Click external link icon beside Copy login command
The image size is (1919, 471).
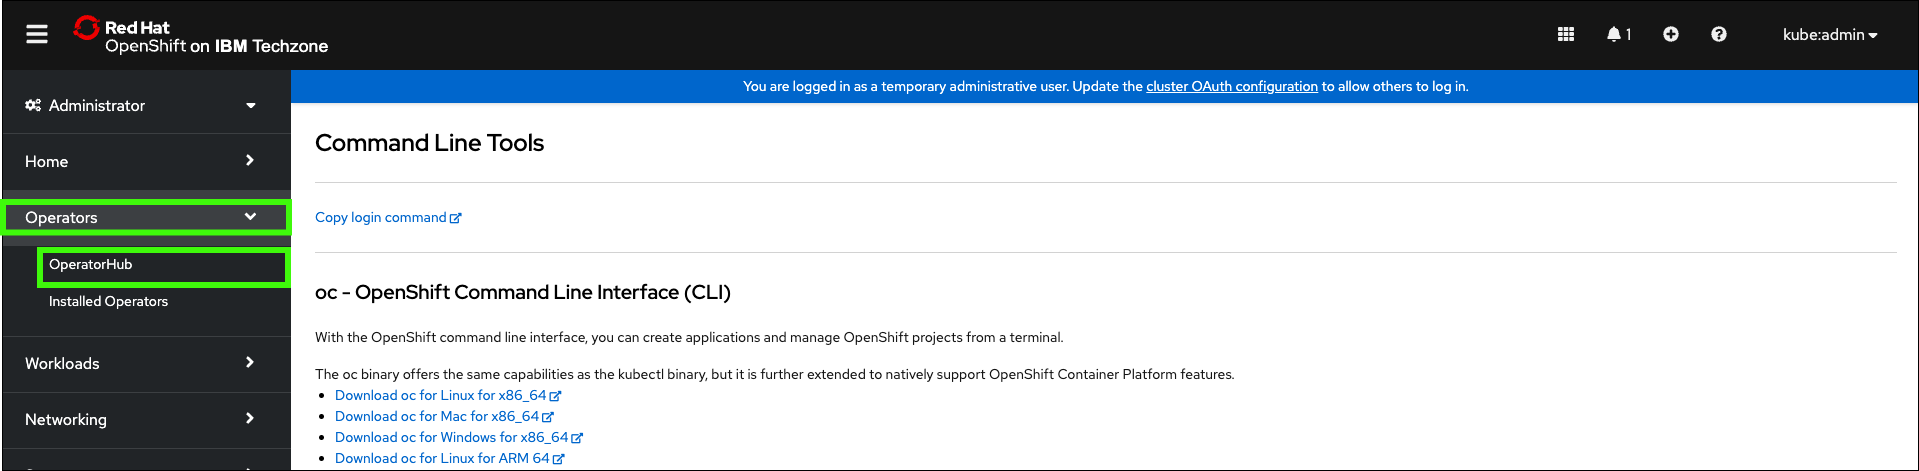click(x=456, y=218)
